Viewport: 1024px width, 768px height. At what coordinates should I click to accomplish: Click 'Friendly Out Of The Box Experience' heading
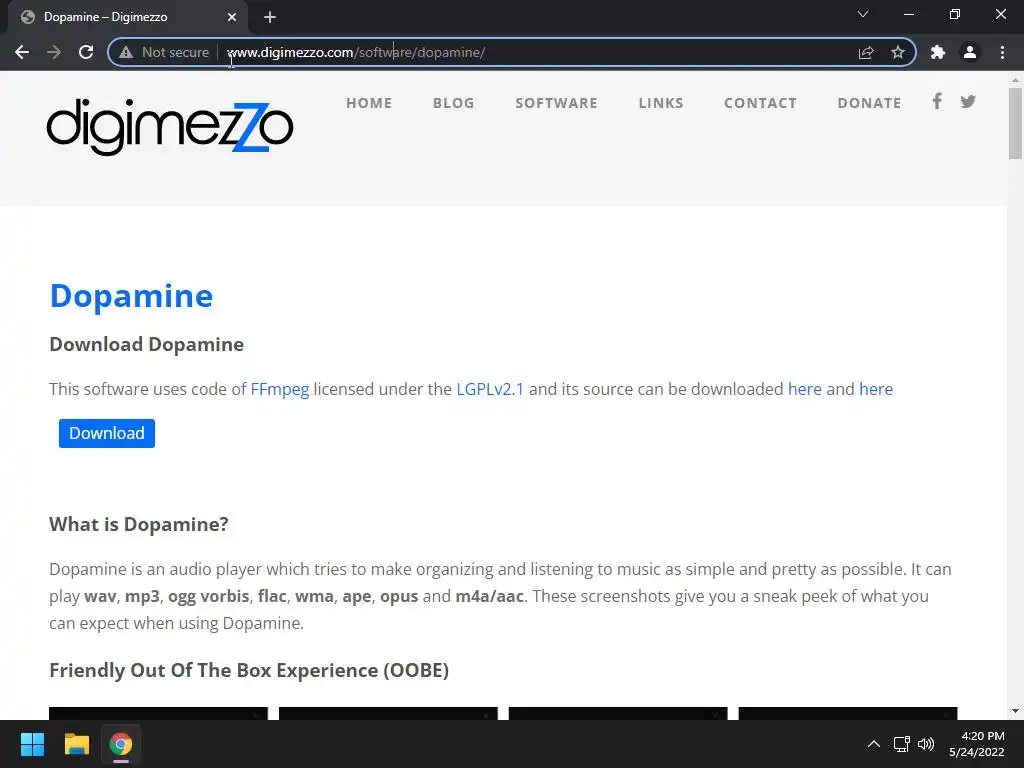(249, 670)
